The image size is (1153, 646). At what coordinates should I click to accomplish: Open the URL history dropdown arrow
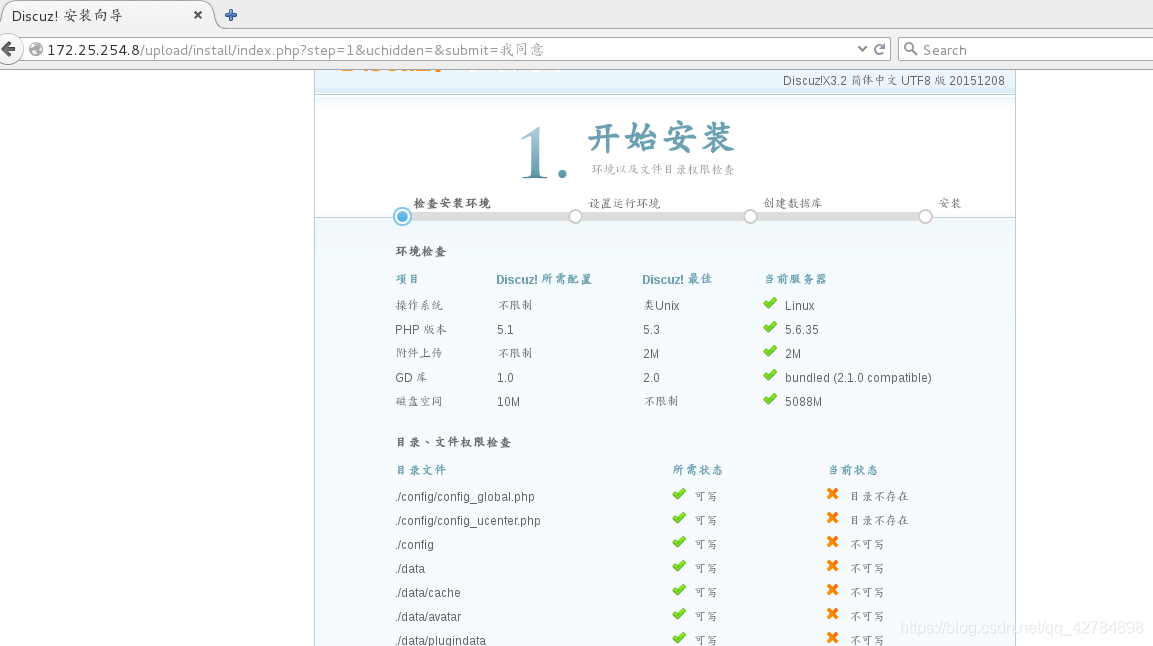(862, 49)
